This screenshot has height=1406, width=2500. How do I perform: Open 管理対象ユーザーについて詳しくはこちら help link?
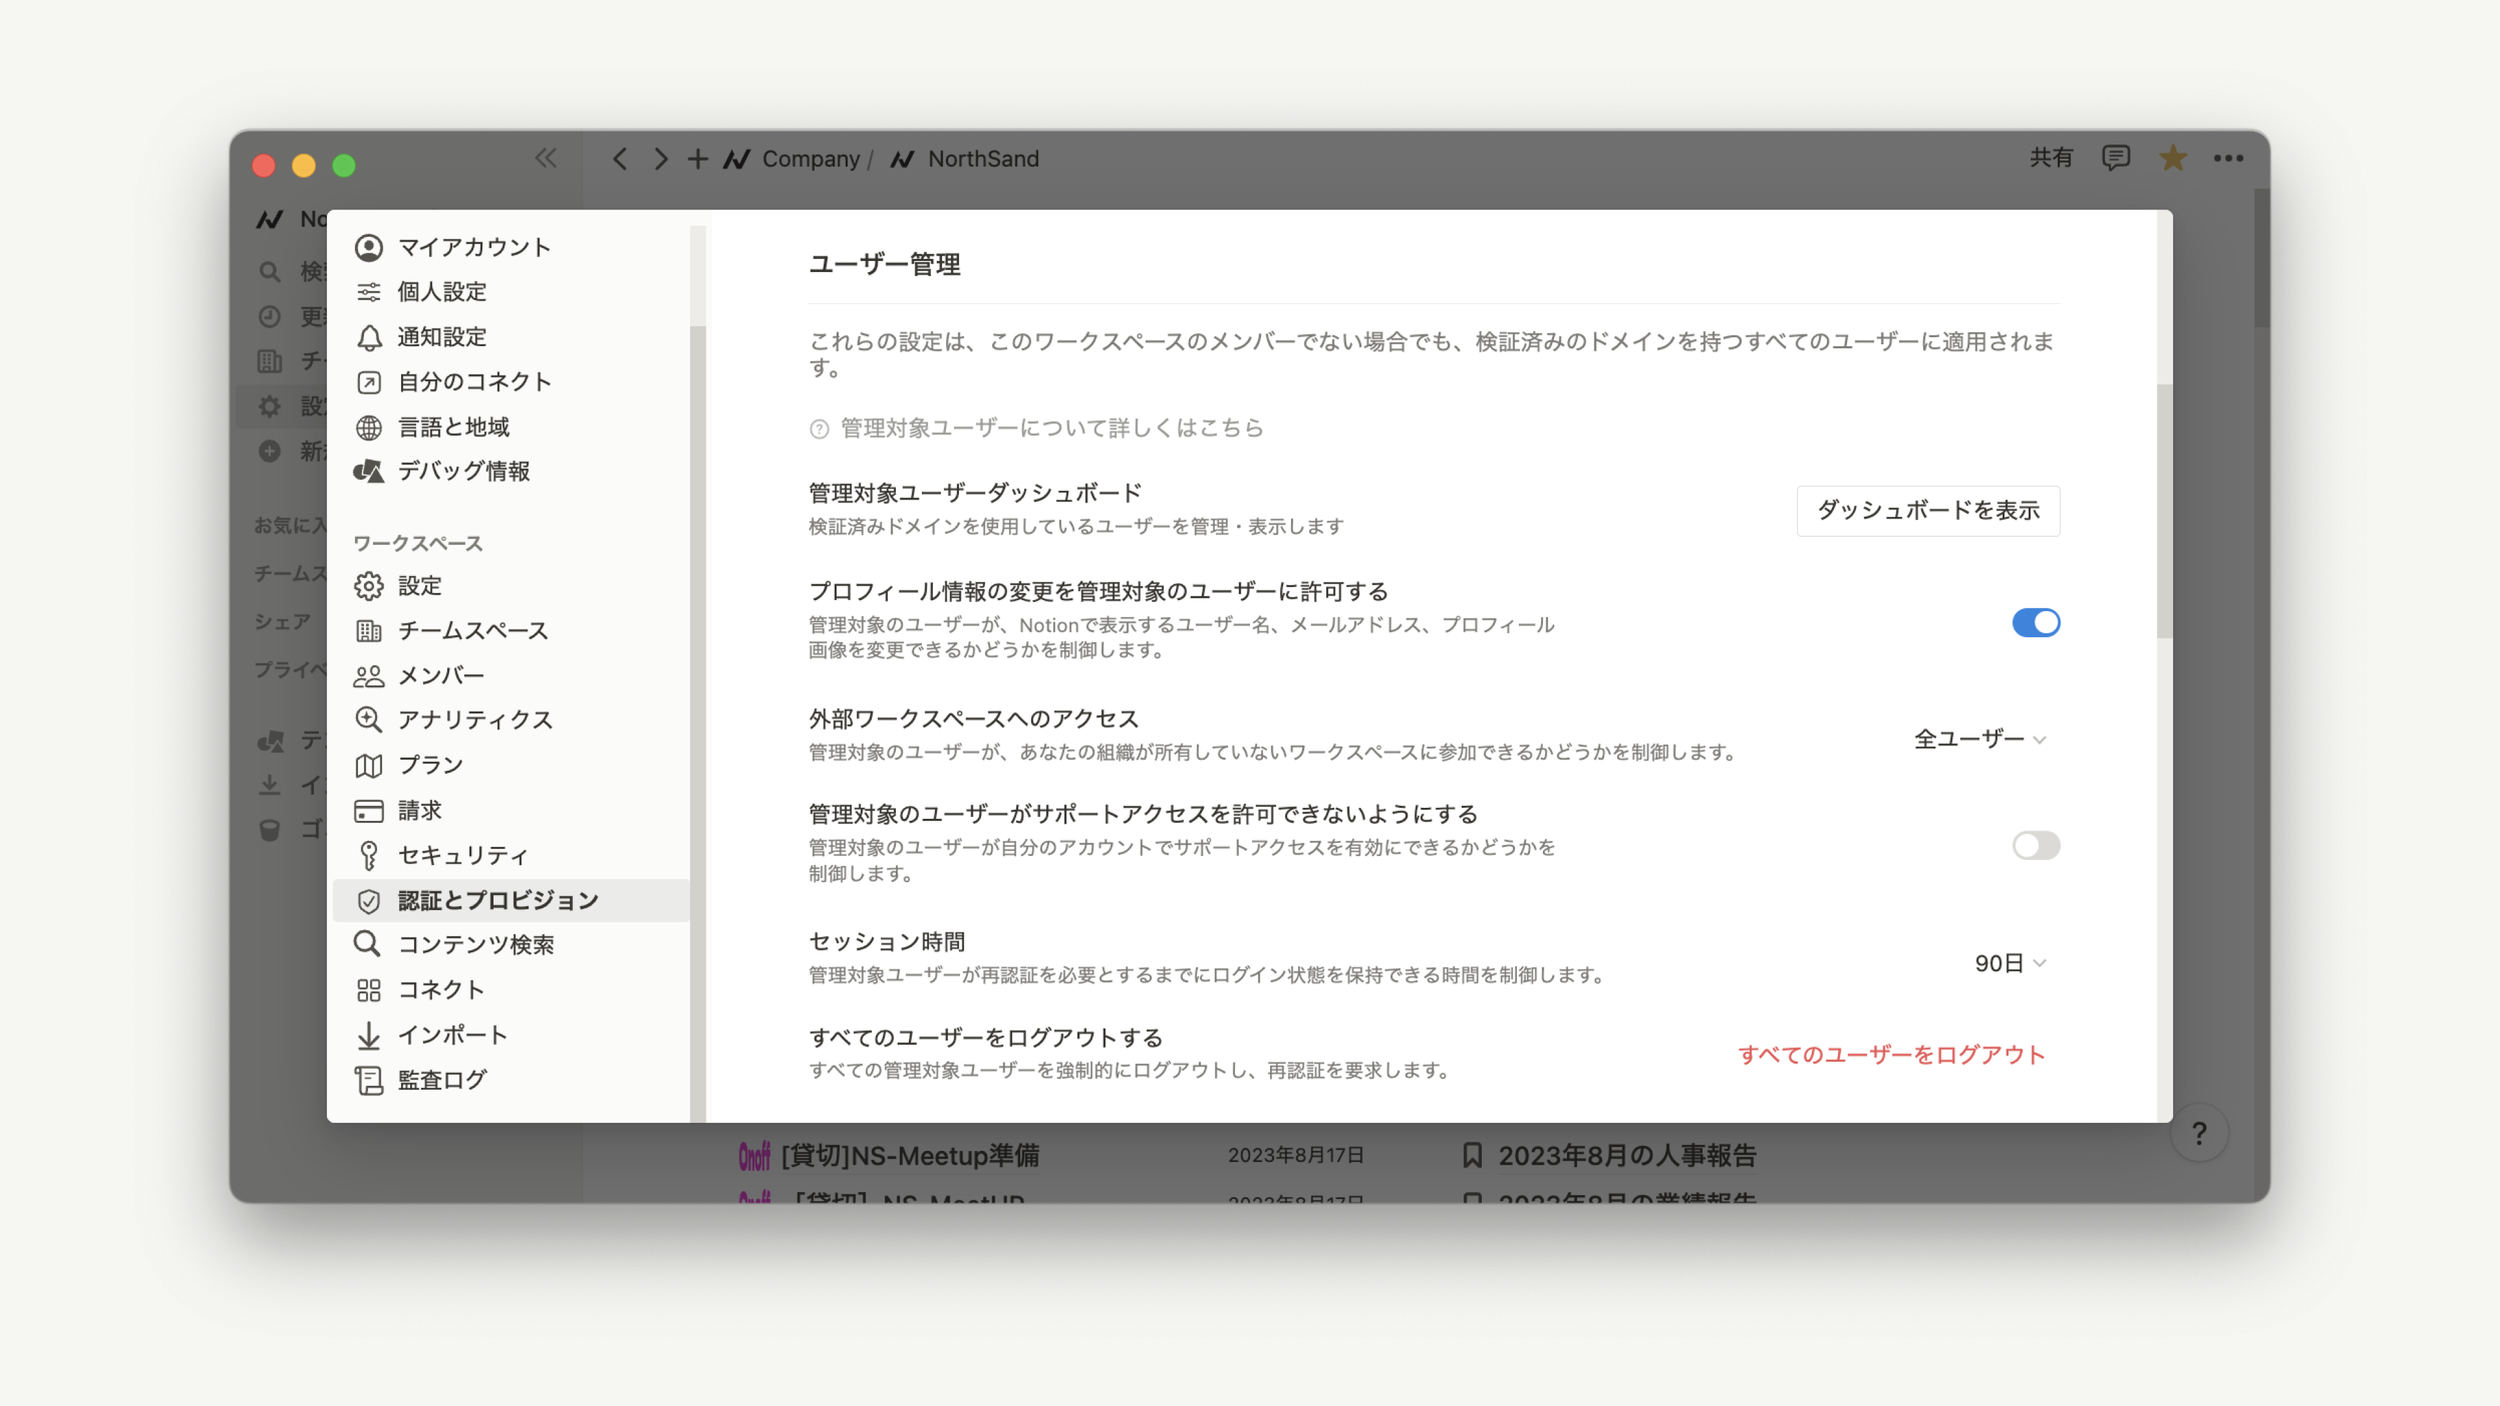[x=1051, y=428]
